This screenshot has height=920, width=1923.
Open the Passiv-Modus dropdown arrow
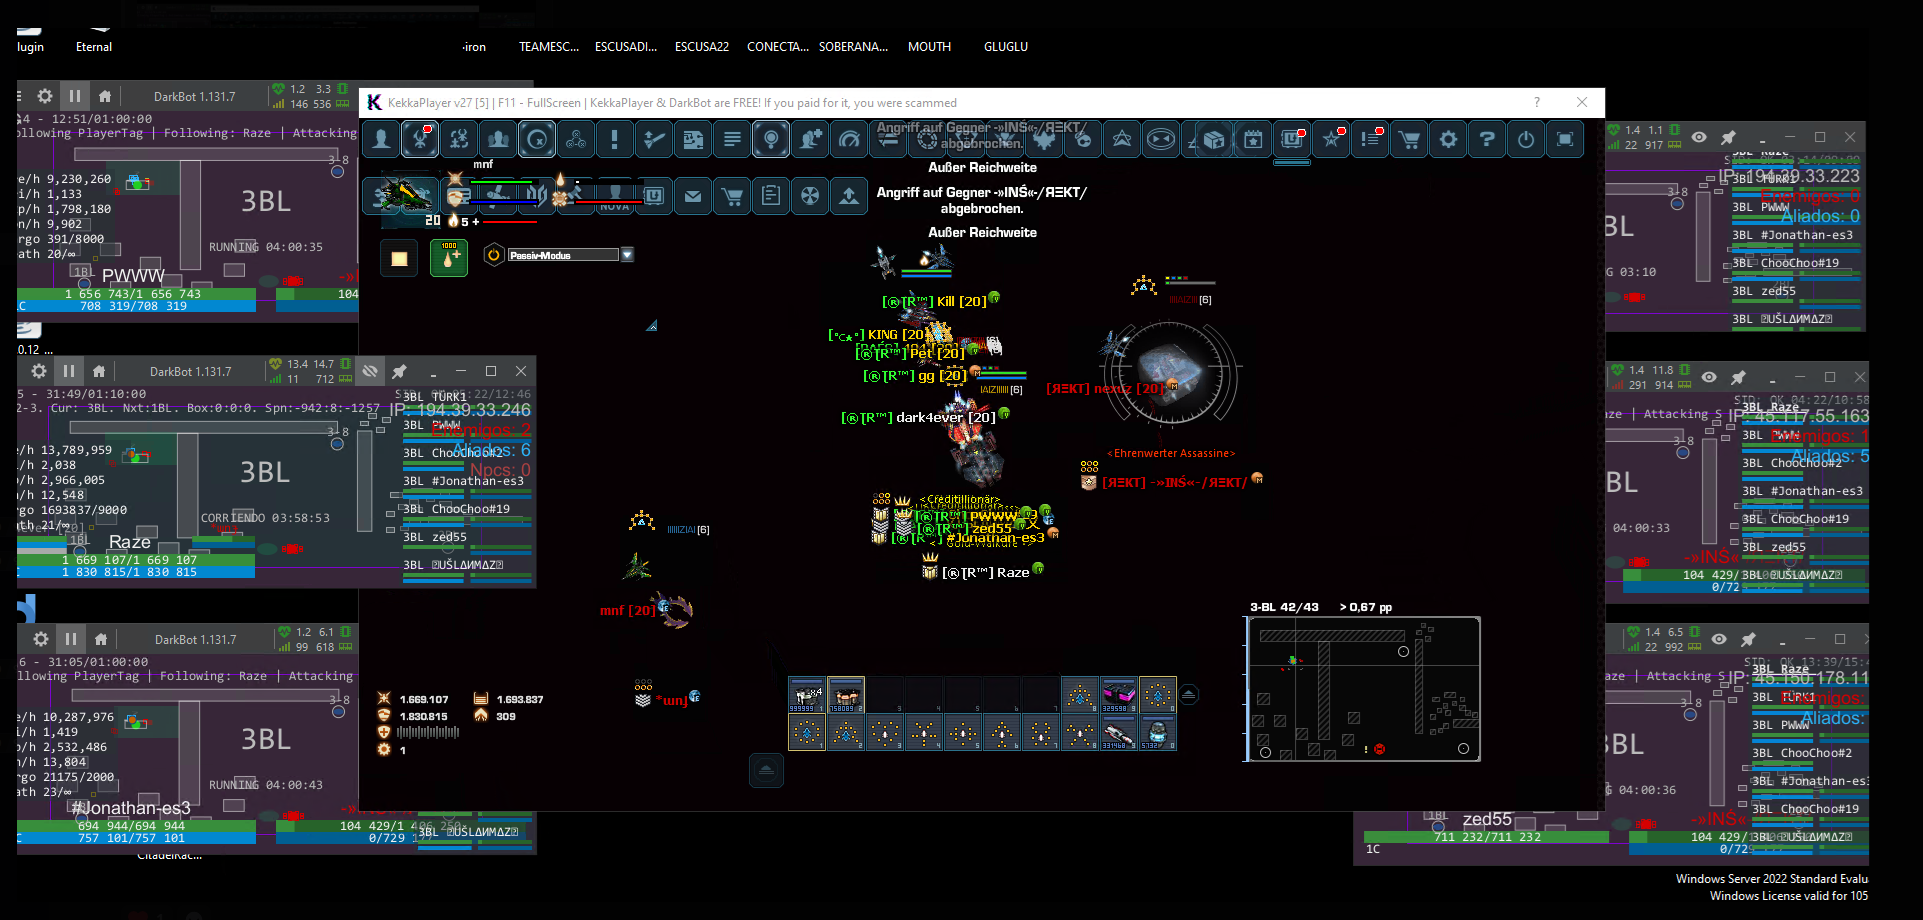click(627, 255)
